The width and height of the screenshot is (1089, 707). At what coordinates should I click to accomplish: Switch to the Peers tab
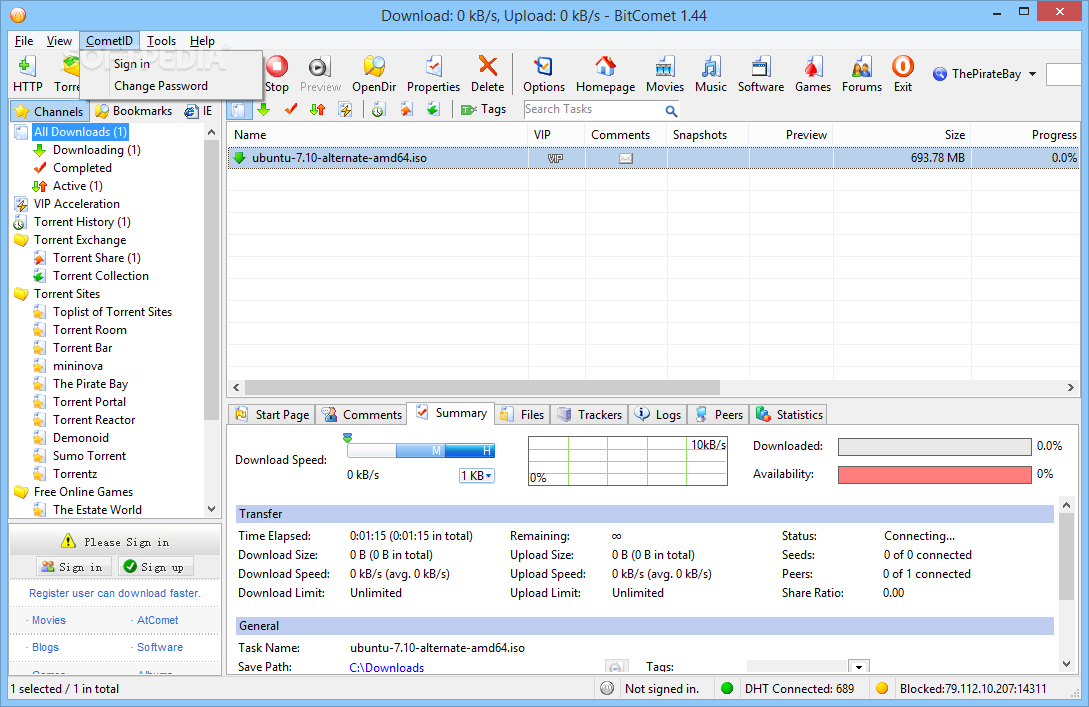point(720,415)
